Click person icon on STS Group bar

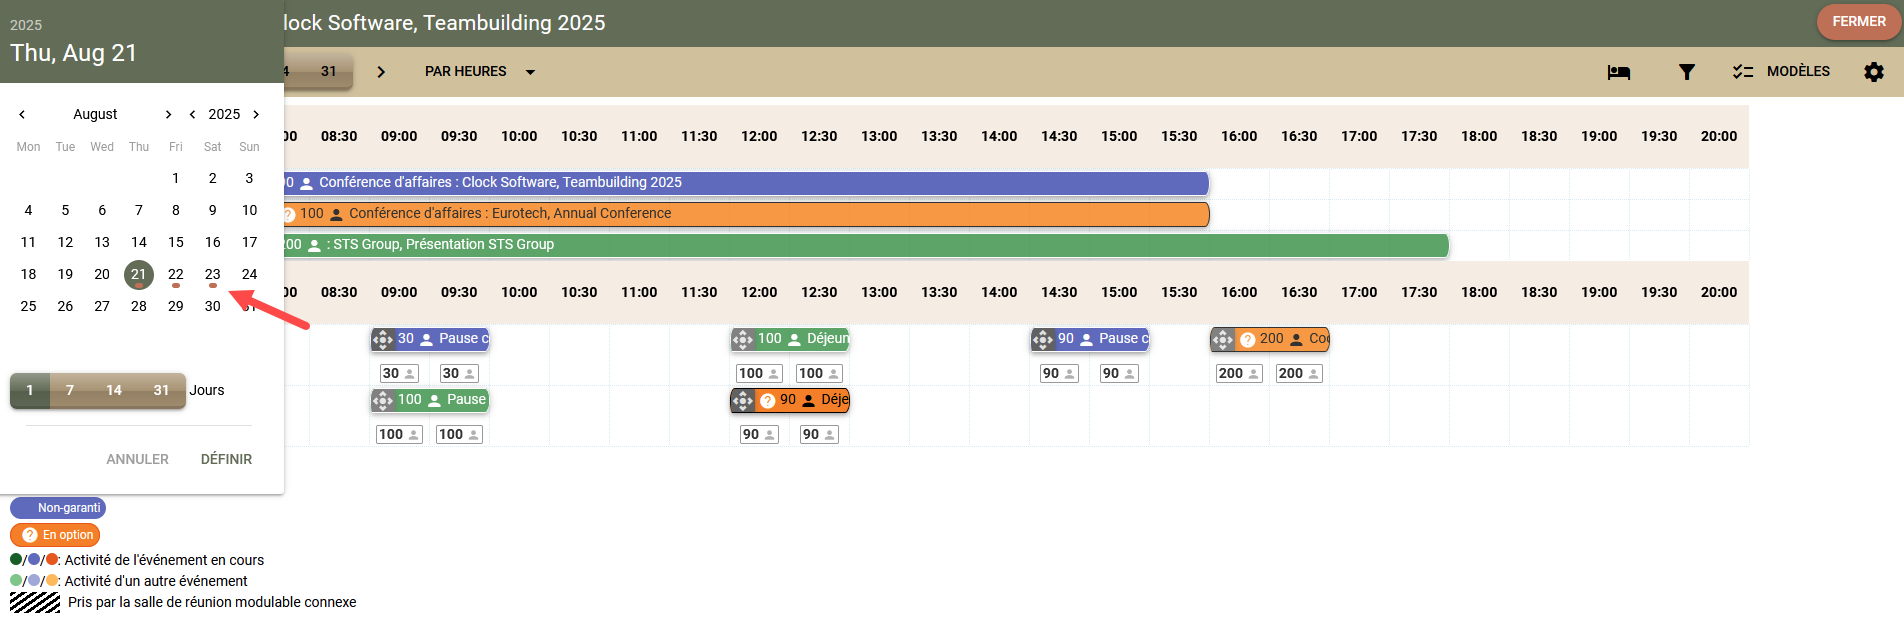(314, 245)
